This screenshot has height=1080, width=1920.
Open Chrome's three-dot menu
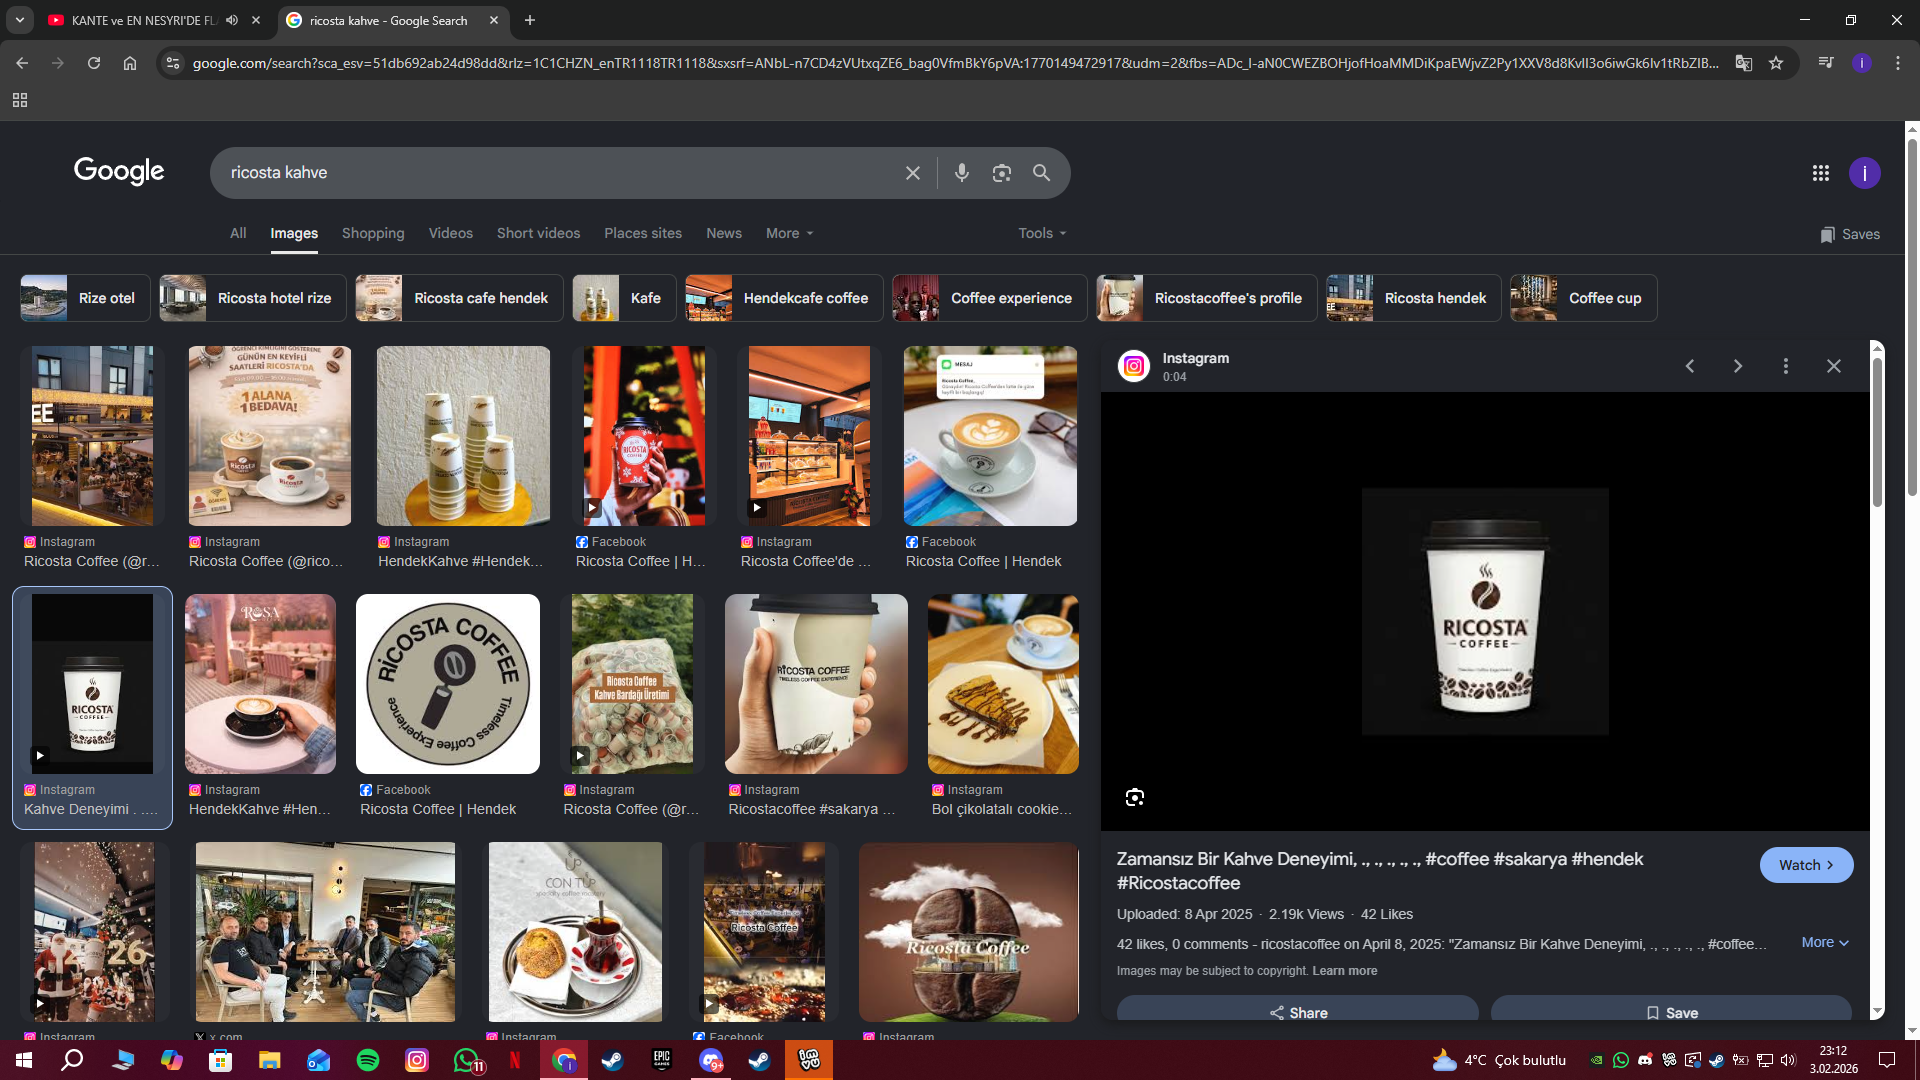[1898, 63]
